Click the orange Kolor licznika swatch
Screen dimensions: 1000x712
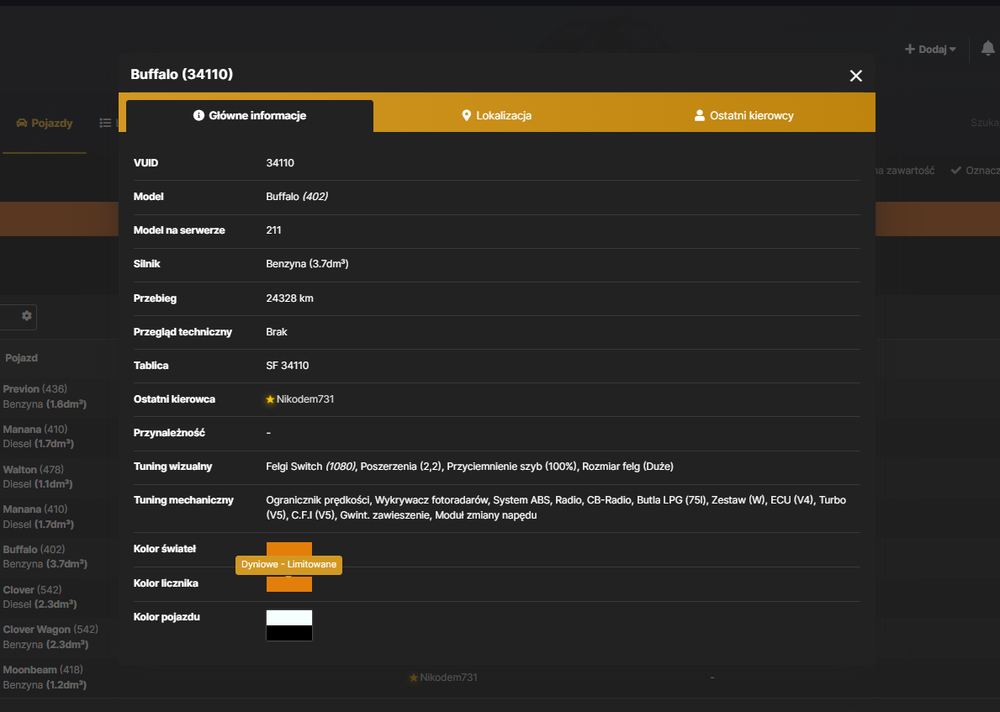[289, 584]
